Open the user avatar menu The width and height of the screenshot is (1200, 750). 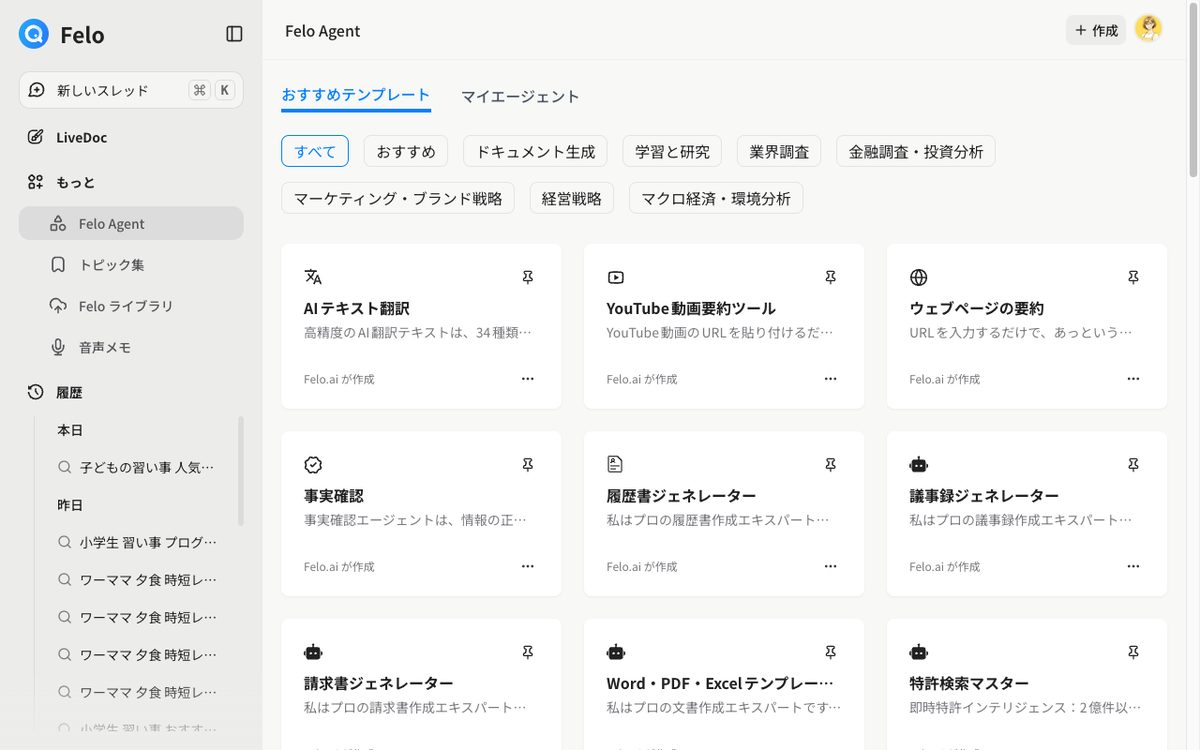click(x=1149, y=30)
